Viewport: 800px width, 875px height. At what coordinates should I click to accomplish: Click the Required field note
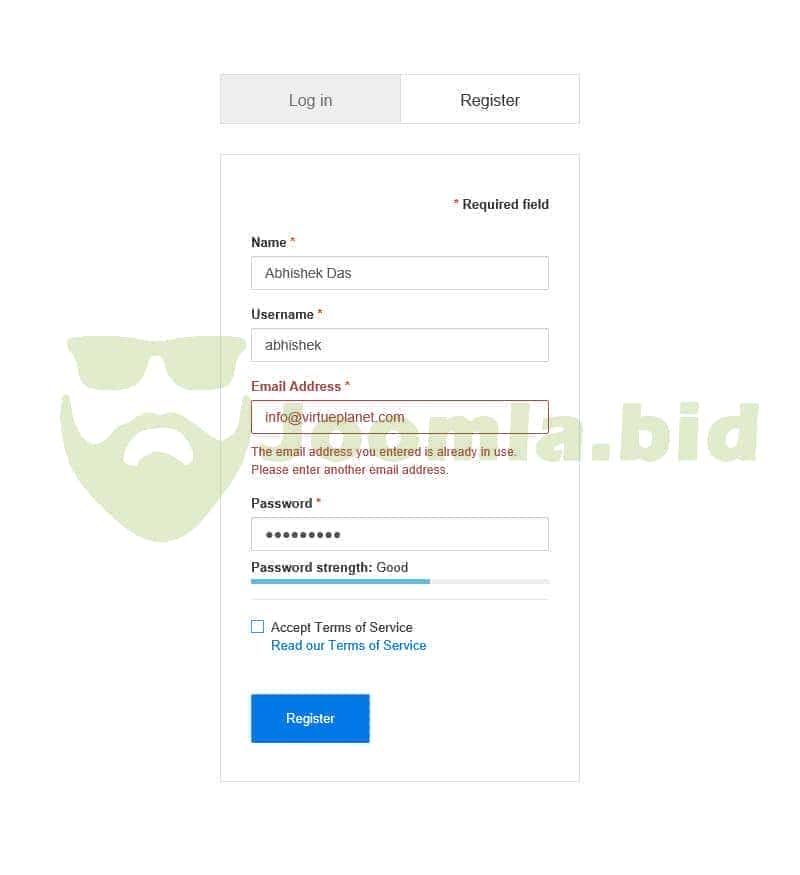tap(501, 204)
